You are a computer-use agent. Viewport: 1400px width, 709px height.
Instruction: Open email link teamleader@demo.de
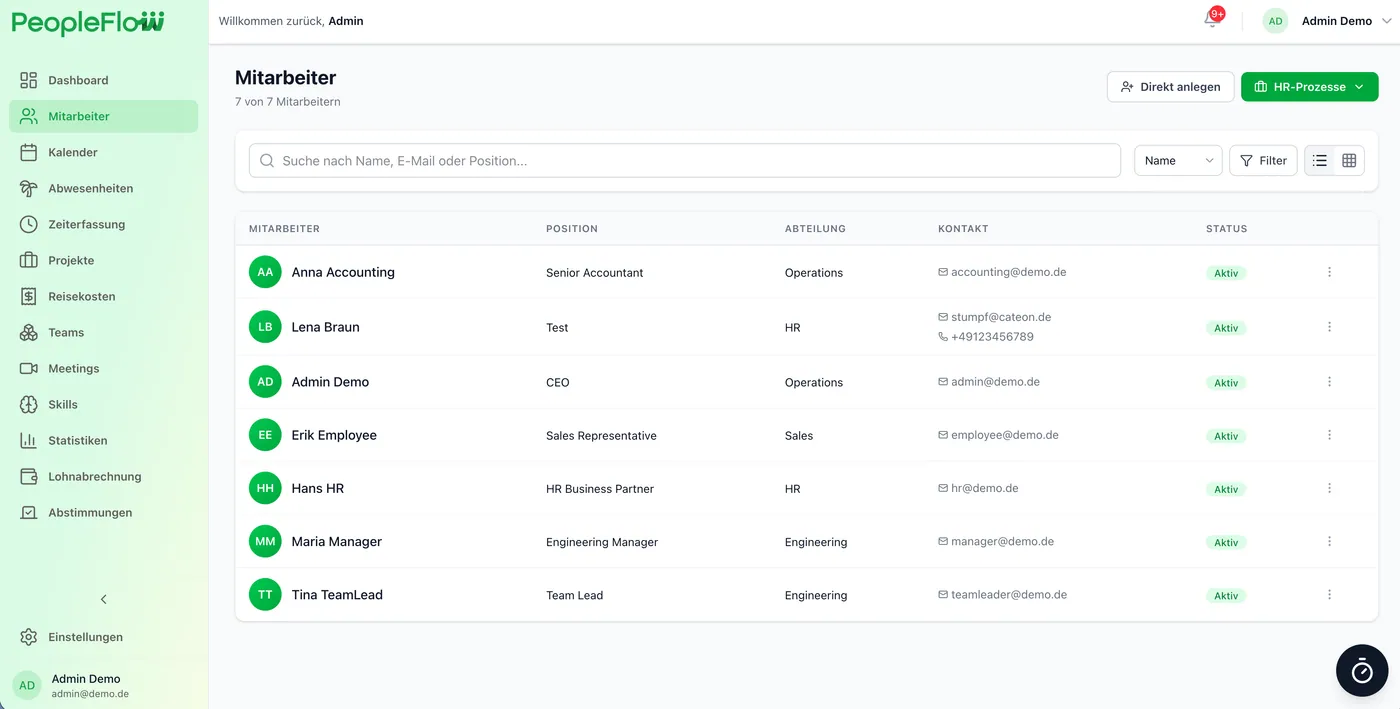(1009, 594)
